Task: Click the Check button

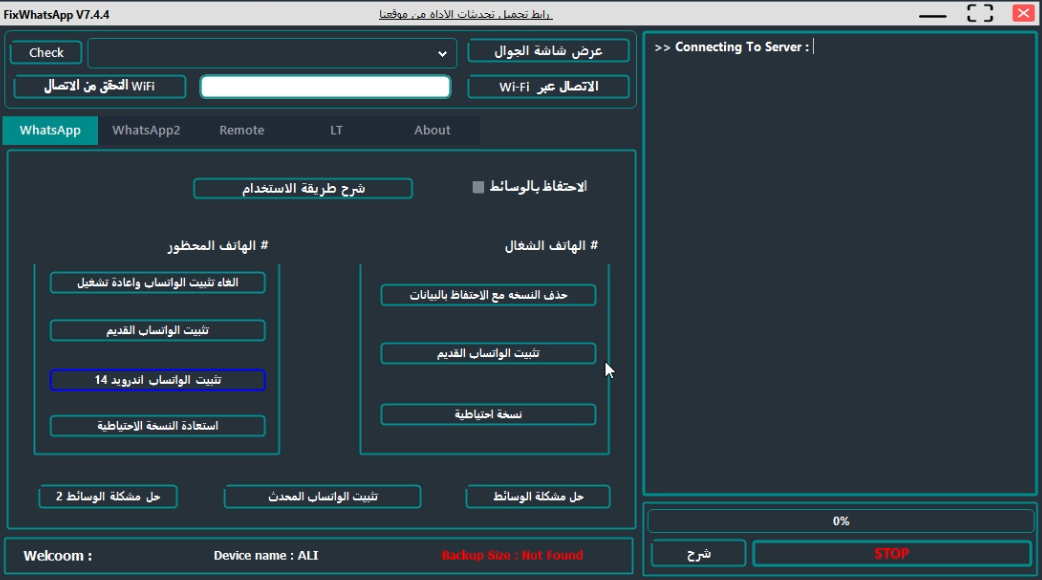Action: [x=46, y=53]
